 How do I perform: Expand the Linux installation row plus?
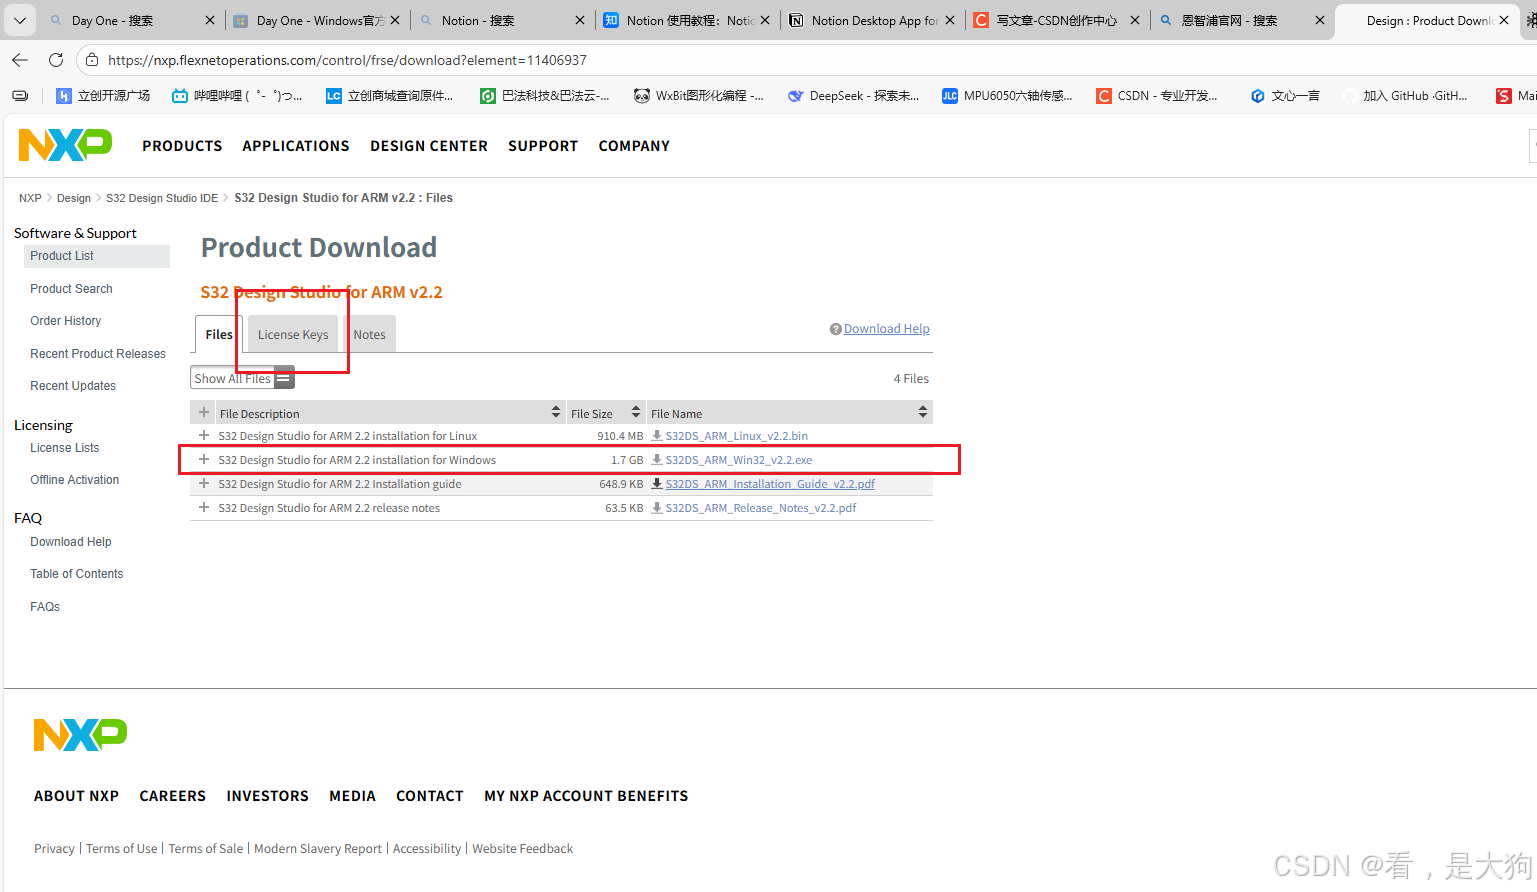204,436
